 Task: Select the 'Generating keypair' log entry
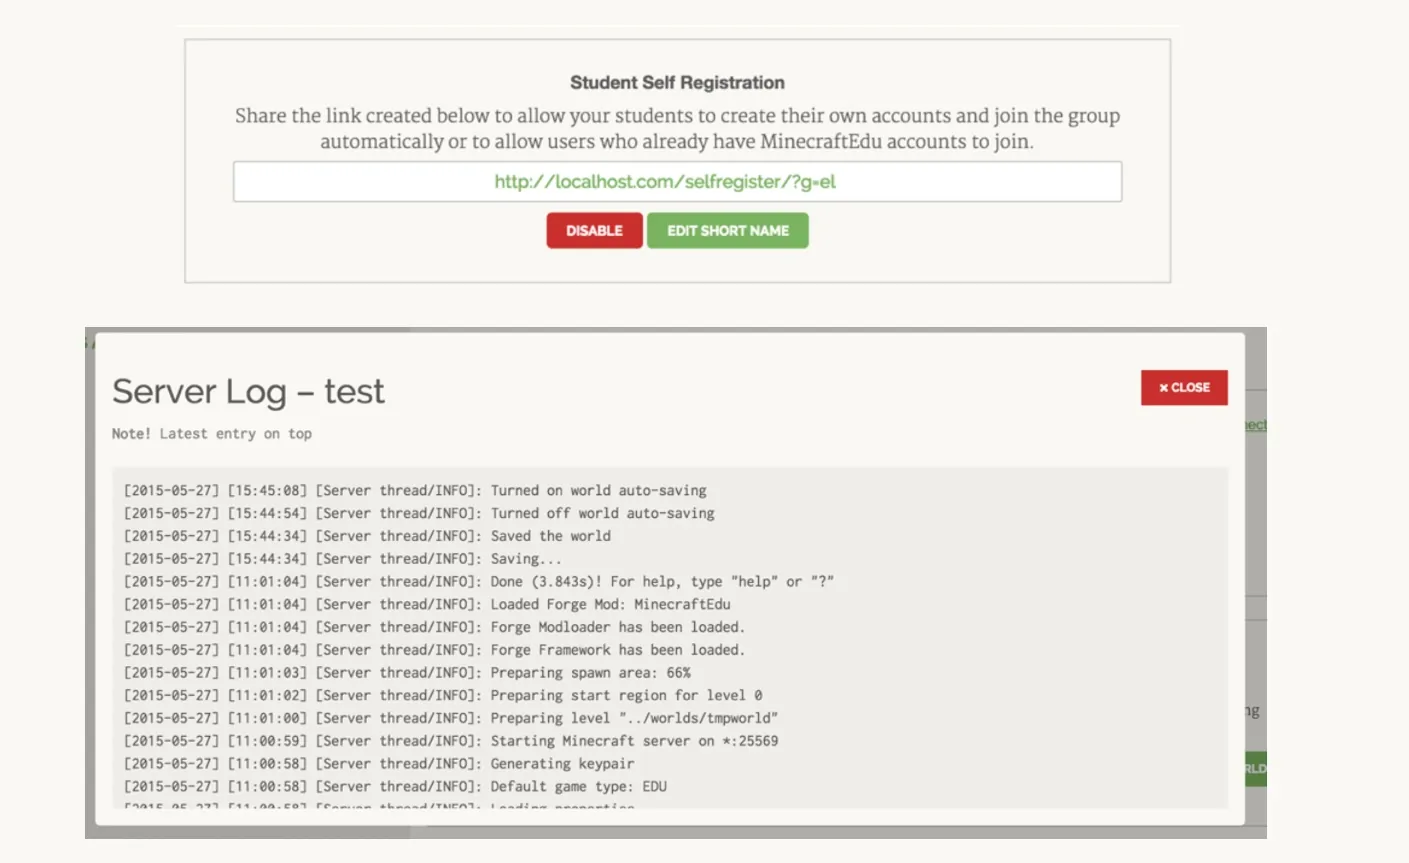pos(379,764)
